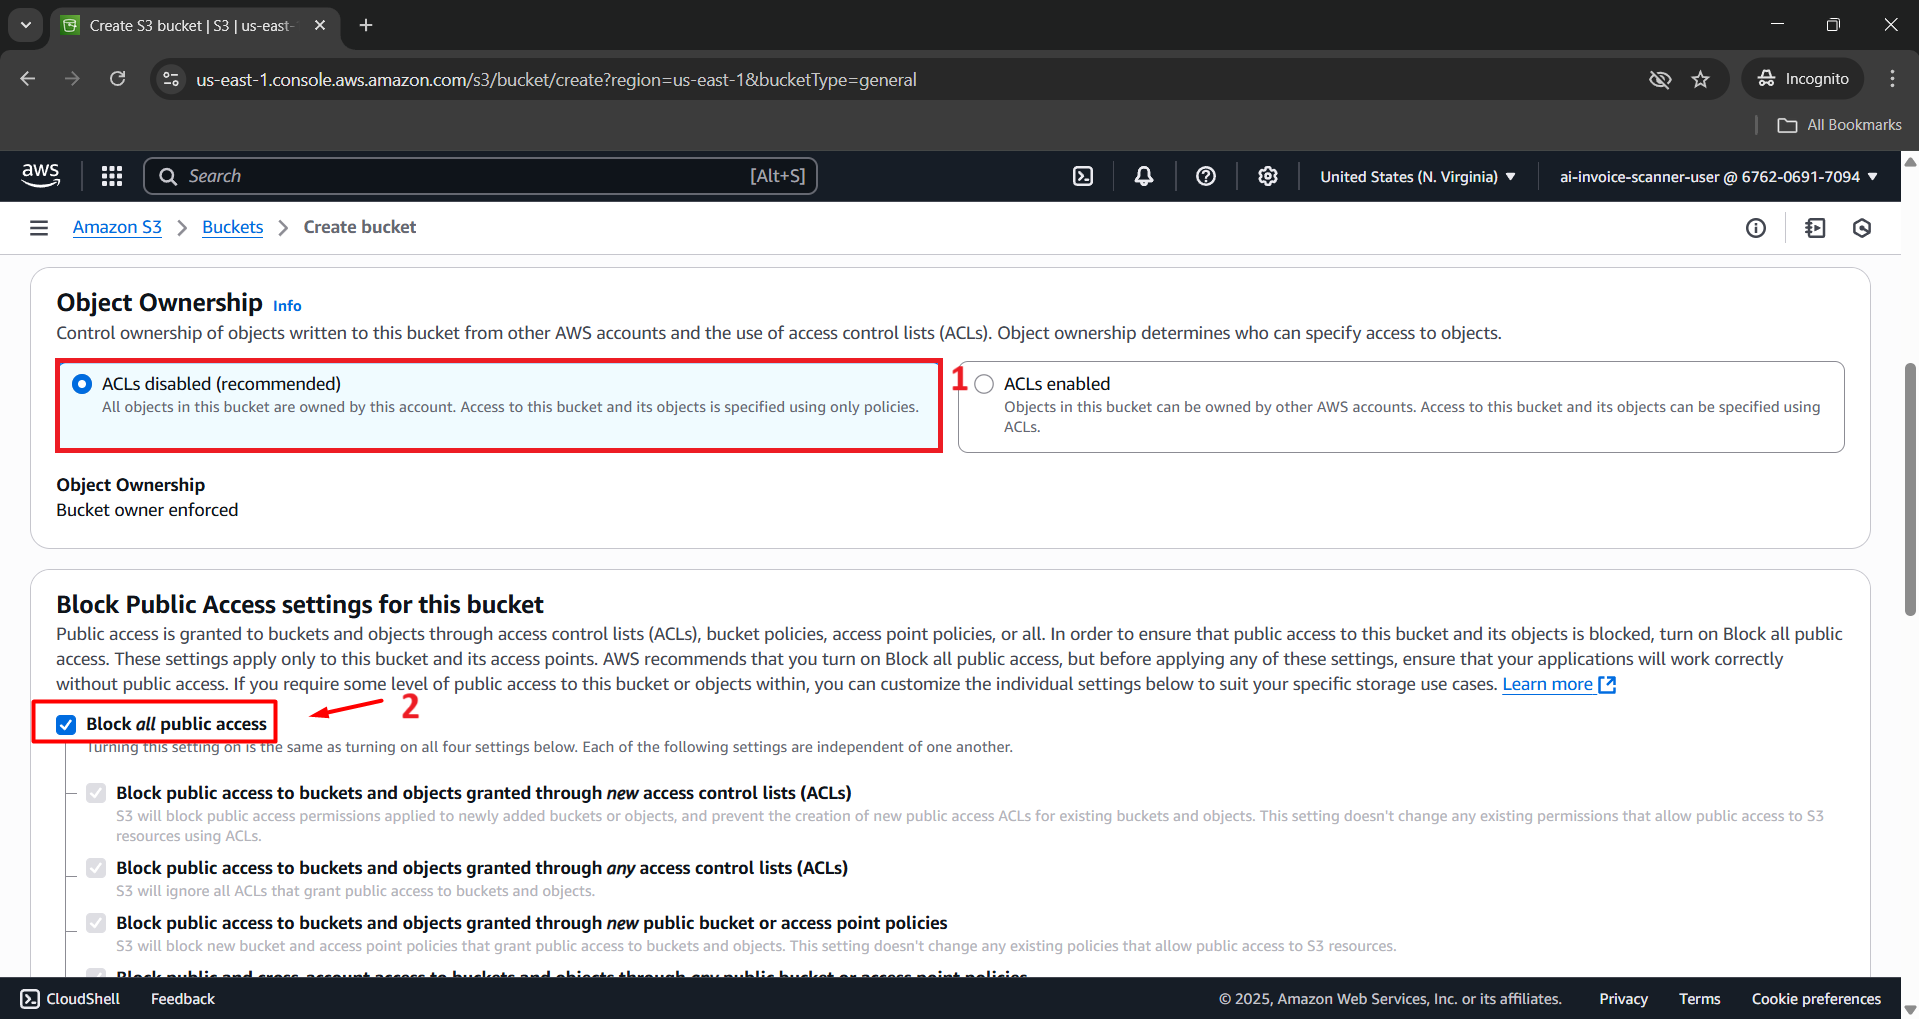This screenshot has width=1919, height=1019.
Task: Uncheck Block all public access
Action: coord(66,724)
